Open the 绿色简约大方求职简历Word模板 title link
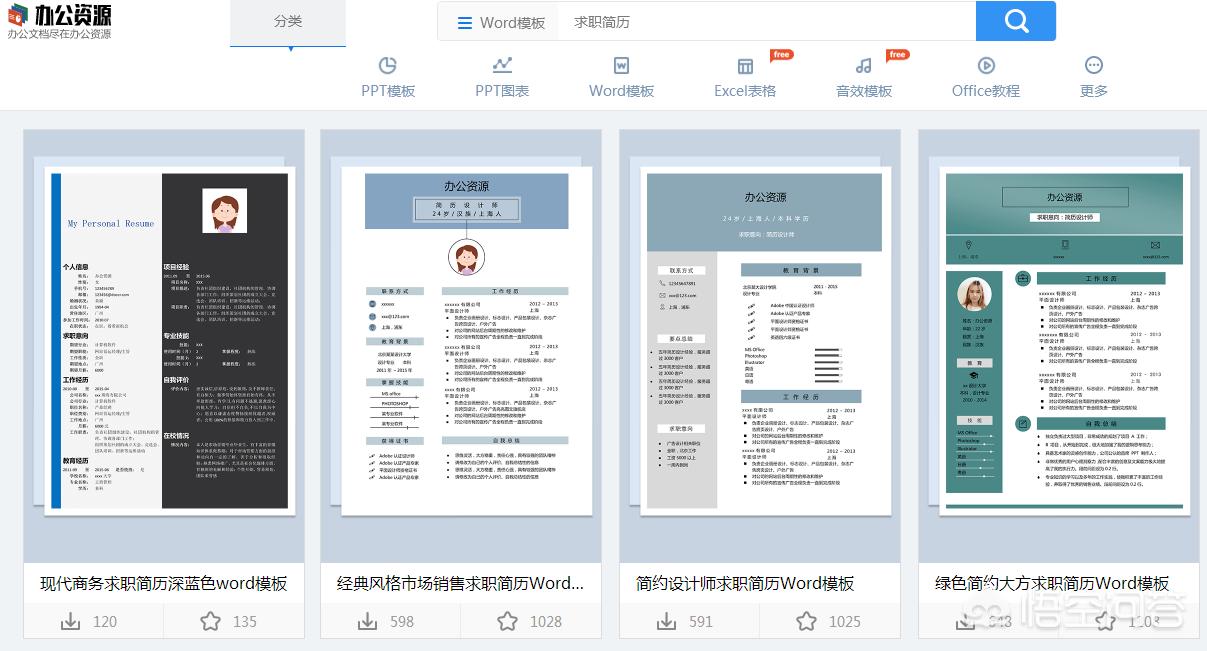Screen dimensions: 1207x651 point(1052,583)
